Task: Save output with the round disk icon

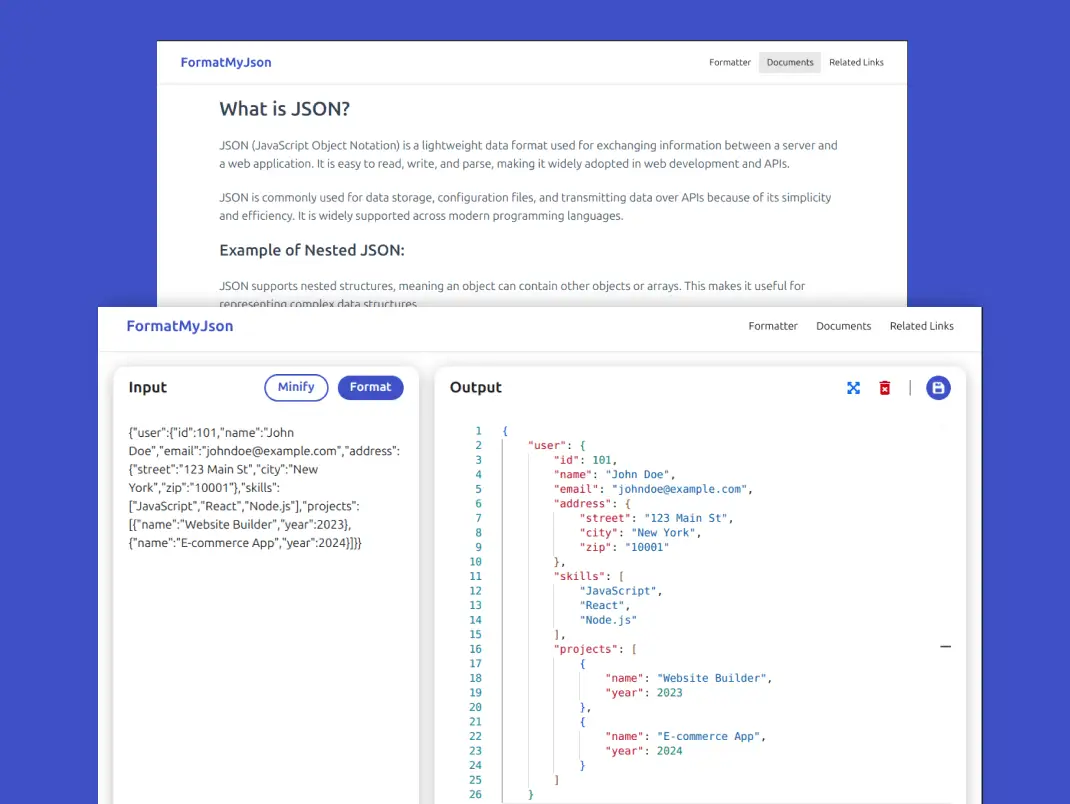Action: pyautogui.click(x=937, y=388)
